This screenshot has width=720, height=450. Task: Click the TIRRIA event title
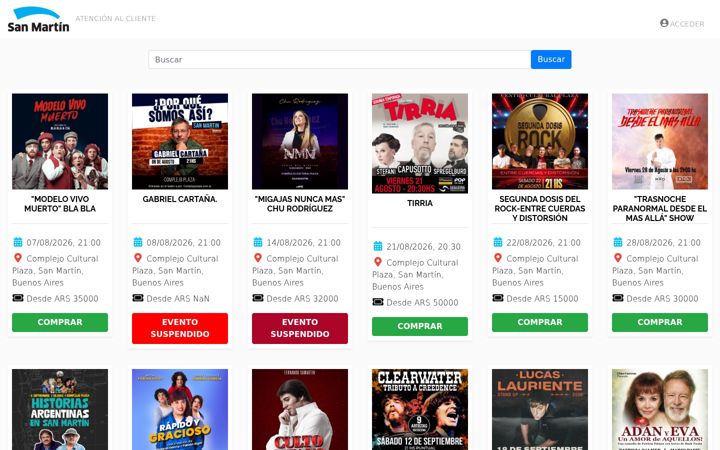pos(420,203)
